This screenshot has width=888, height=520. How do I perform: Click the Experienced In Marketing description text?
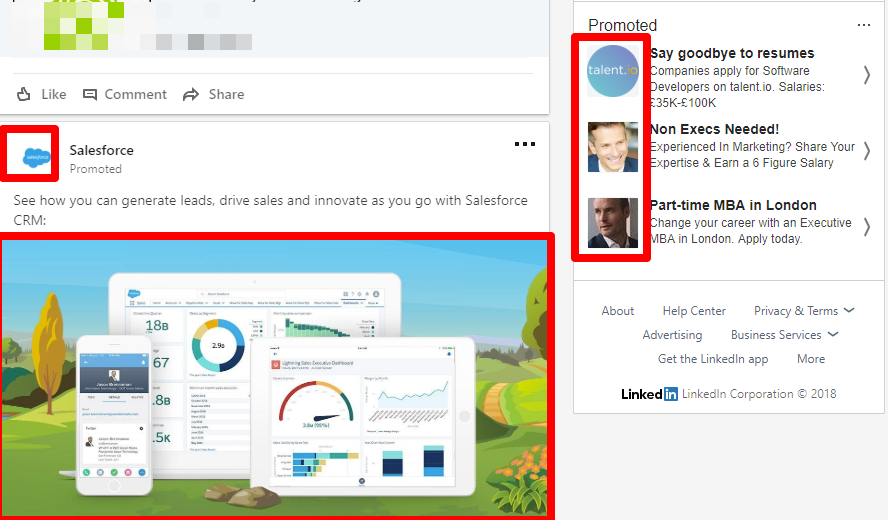coord(752,155)
